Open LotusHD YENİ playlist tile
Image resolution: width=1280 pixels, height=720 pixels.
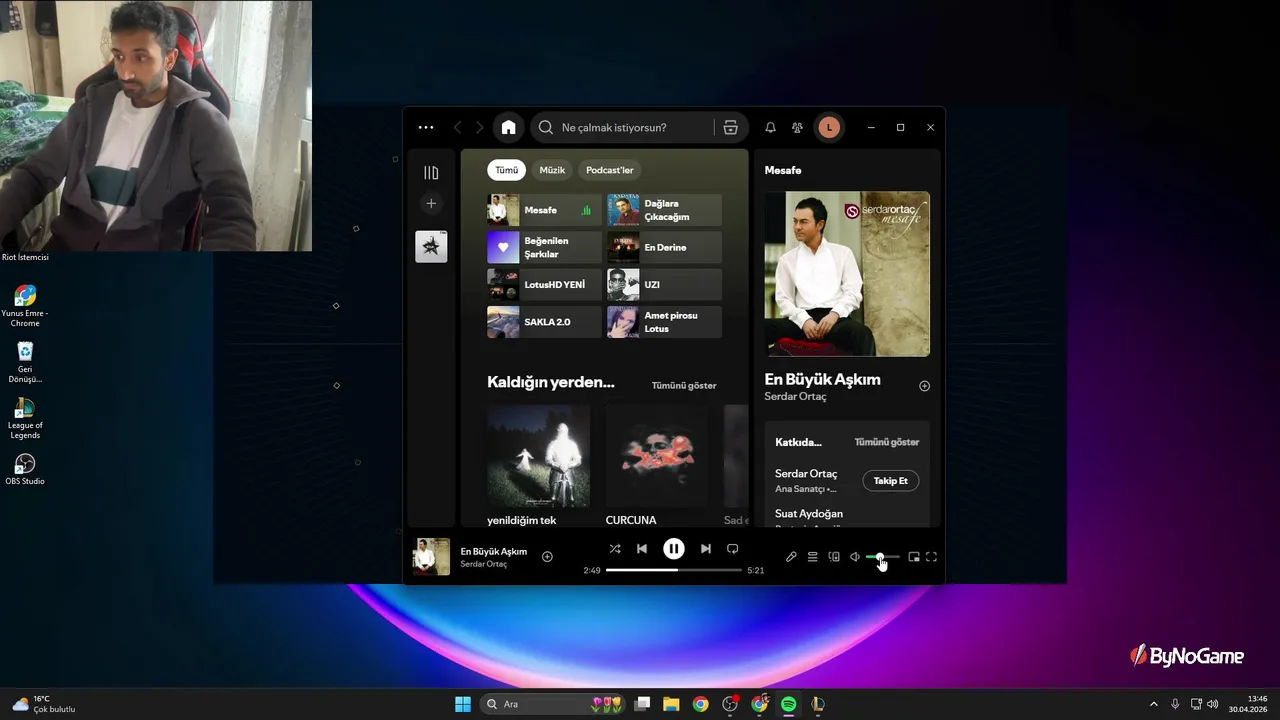[x=544, y=284]
